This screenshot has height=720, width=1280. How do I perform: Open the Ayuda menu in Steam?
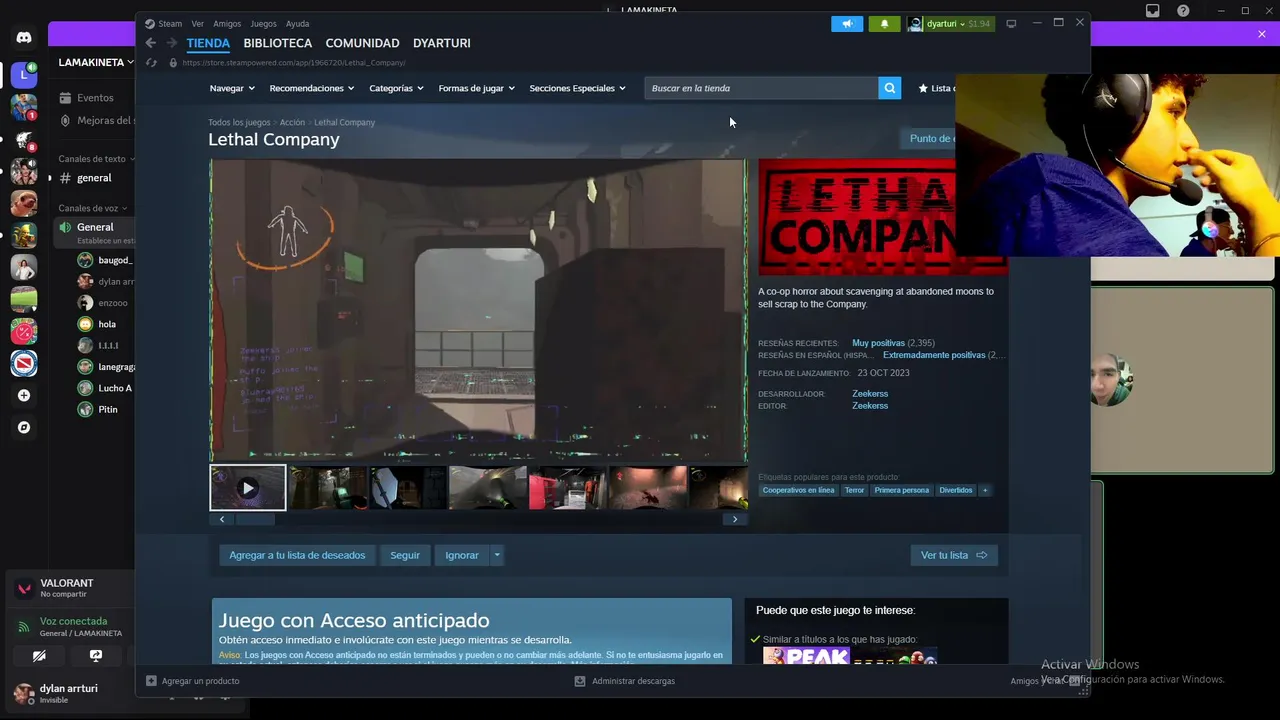click(x=297, y=24)
